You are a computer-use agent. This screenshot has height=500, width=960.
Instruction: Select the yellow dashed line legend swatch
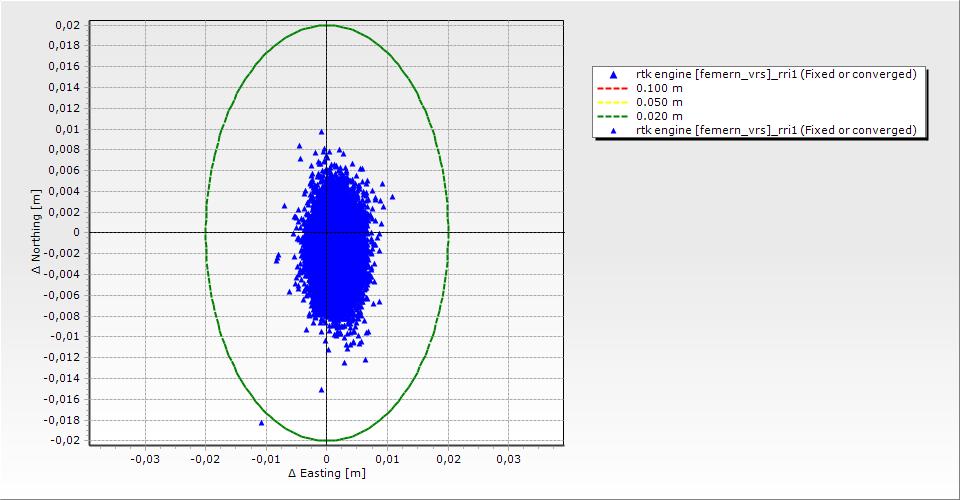tap(613, 102)
